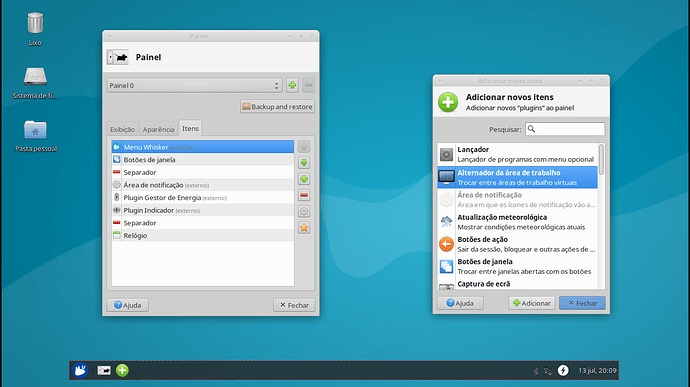Screen dimensions: 690x387
Task: Click edit item properties gear button
Action: [304, 211]
